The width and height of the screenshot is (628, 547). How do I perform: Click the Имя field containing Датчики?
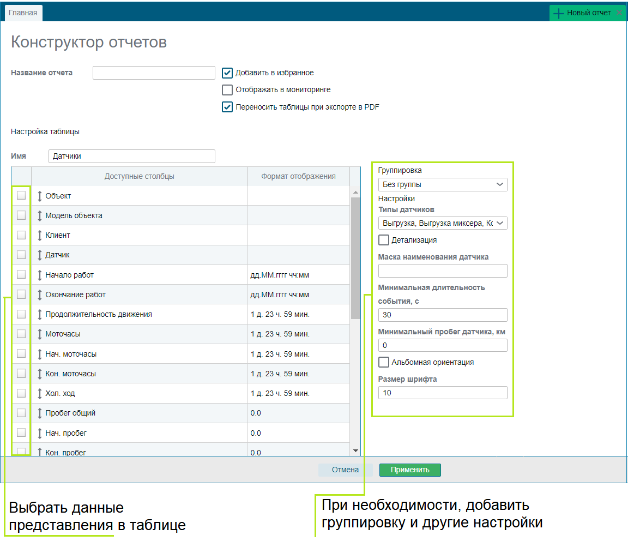tap(132, 156)
